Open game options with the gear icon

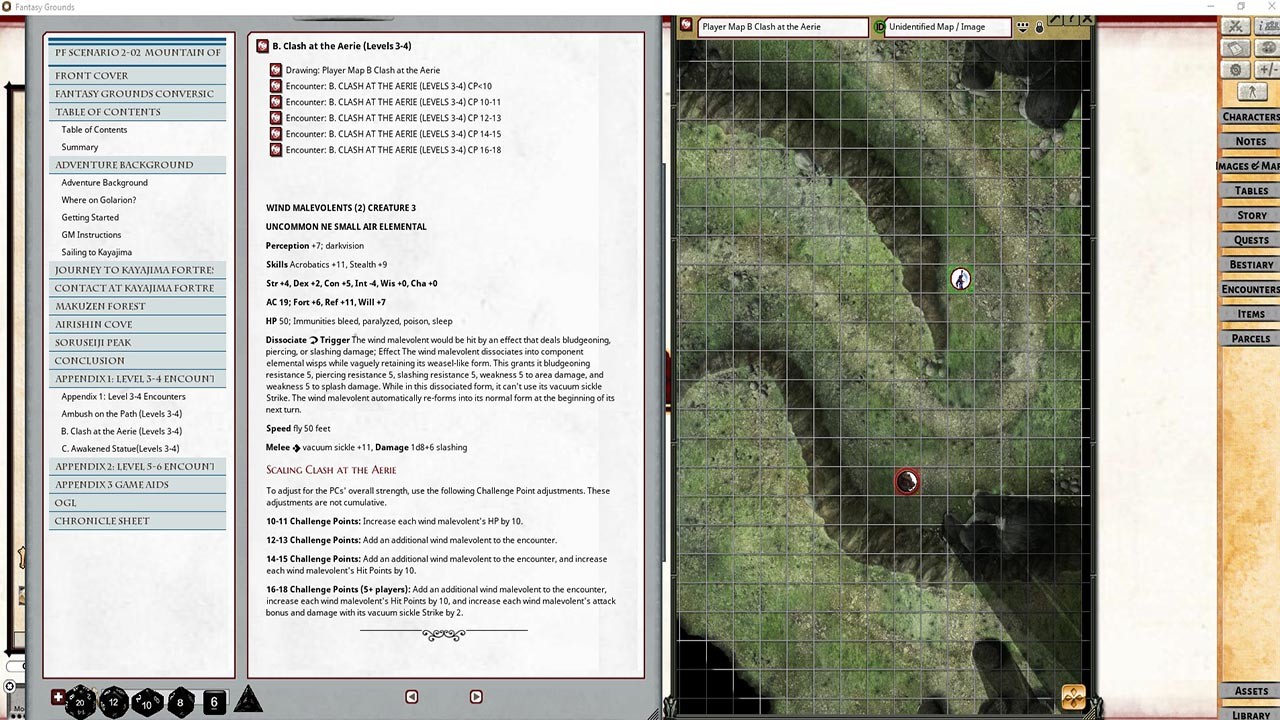1236,69
